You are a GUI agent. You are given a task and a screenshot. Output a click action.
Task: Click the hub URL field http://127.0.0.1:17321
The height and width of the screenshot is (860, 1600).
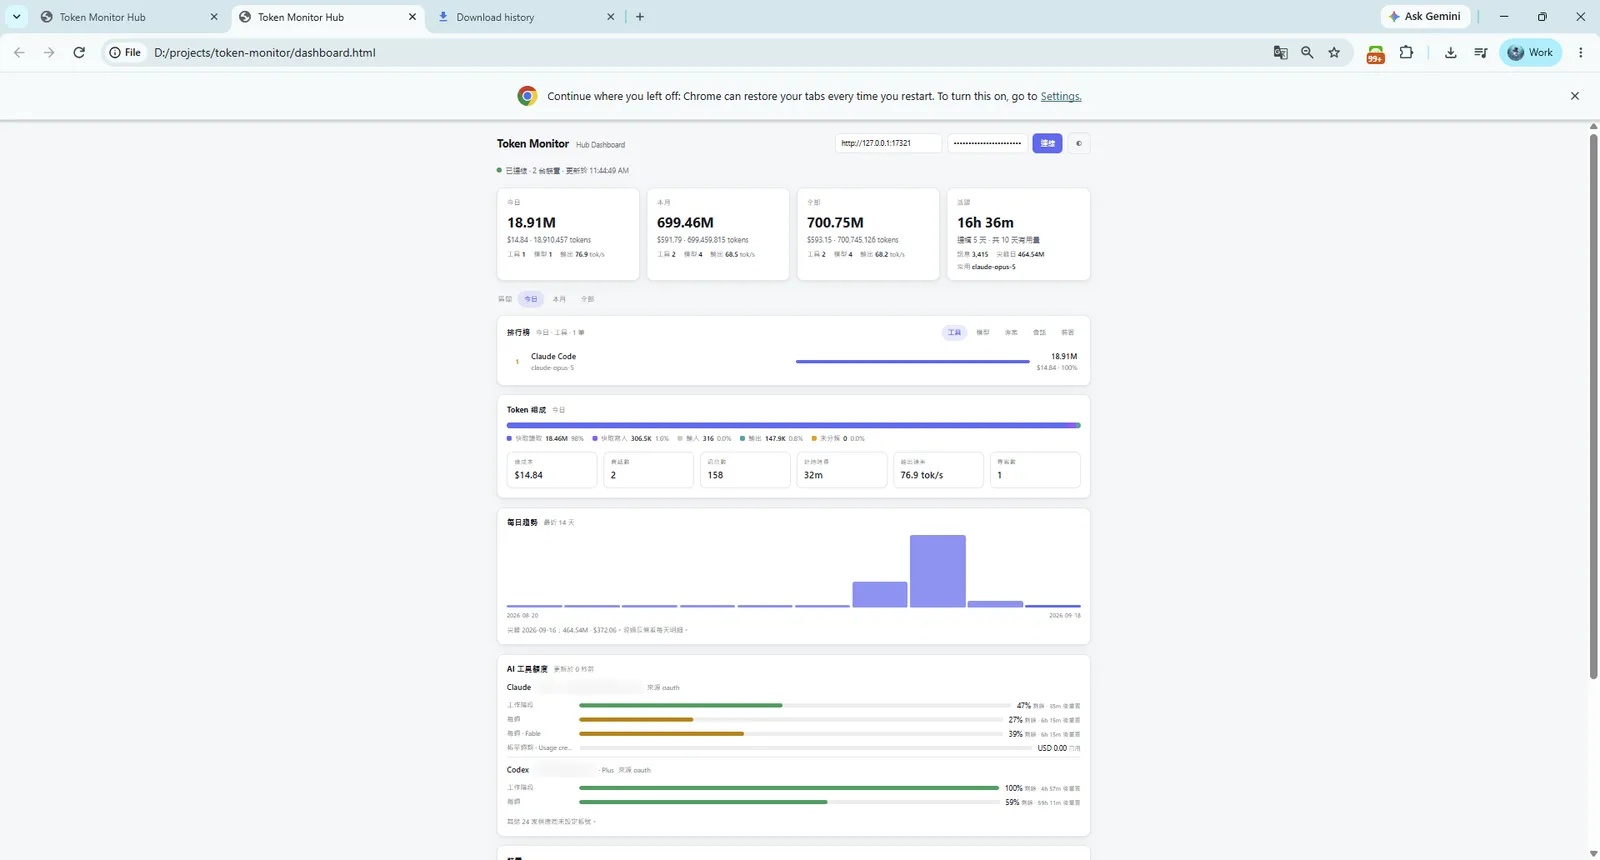tap(888, 143)
